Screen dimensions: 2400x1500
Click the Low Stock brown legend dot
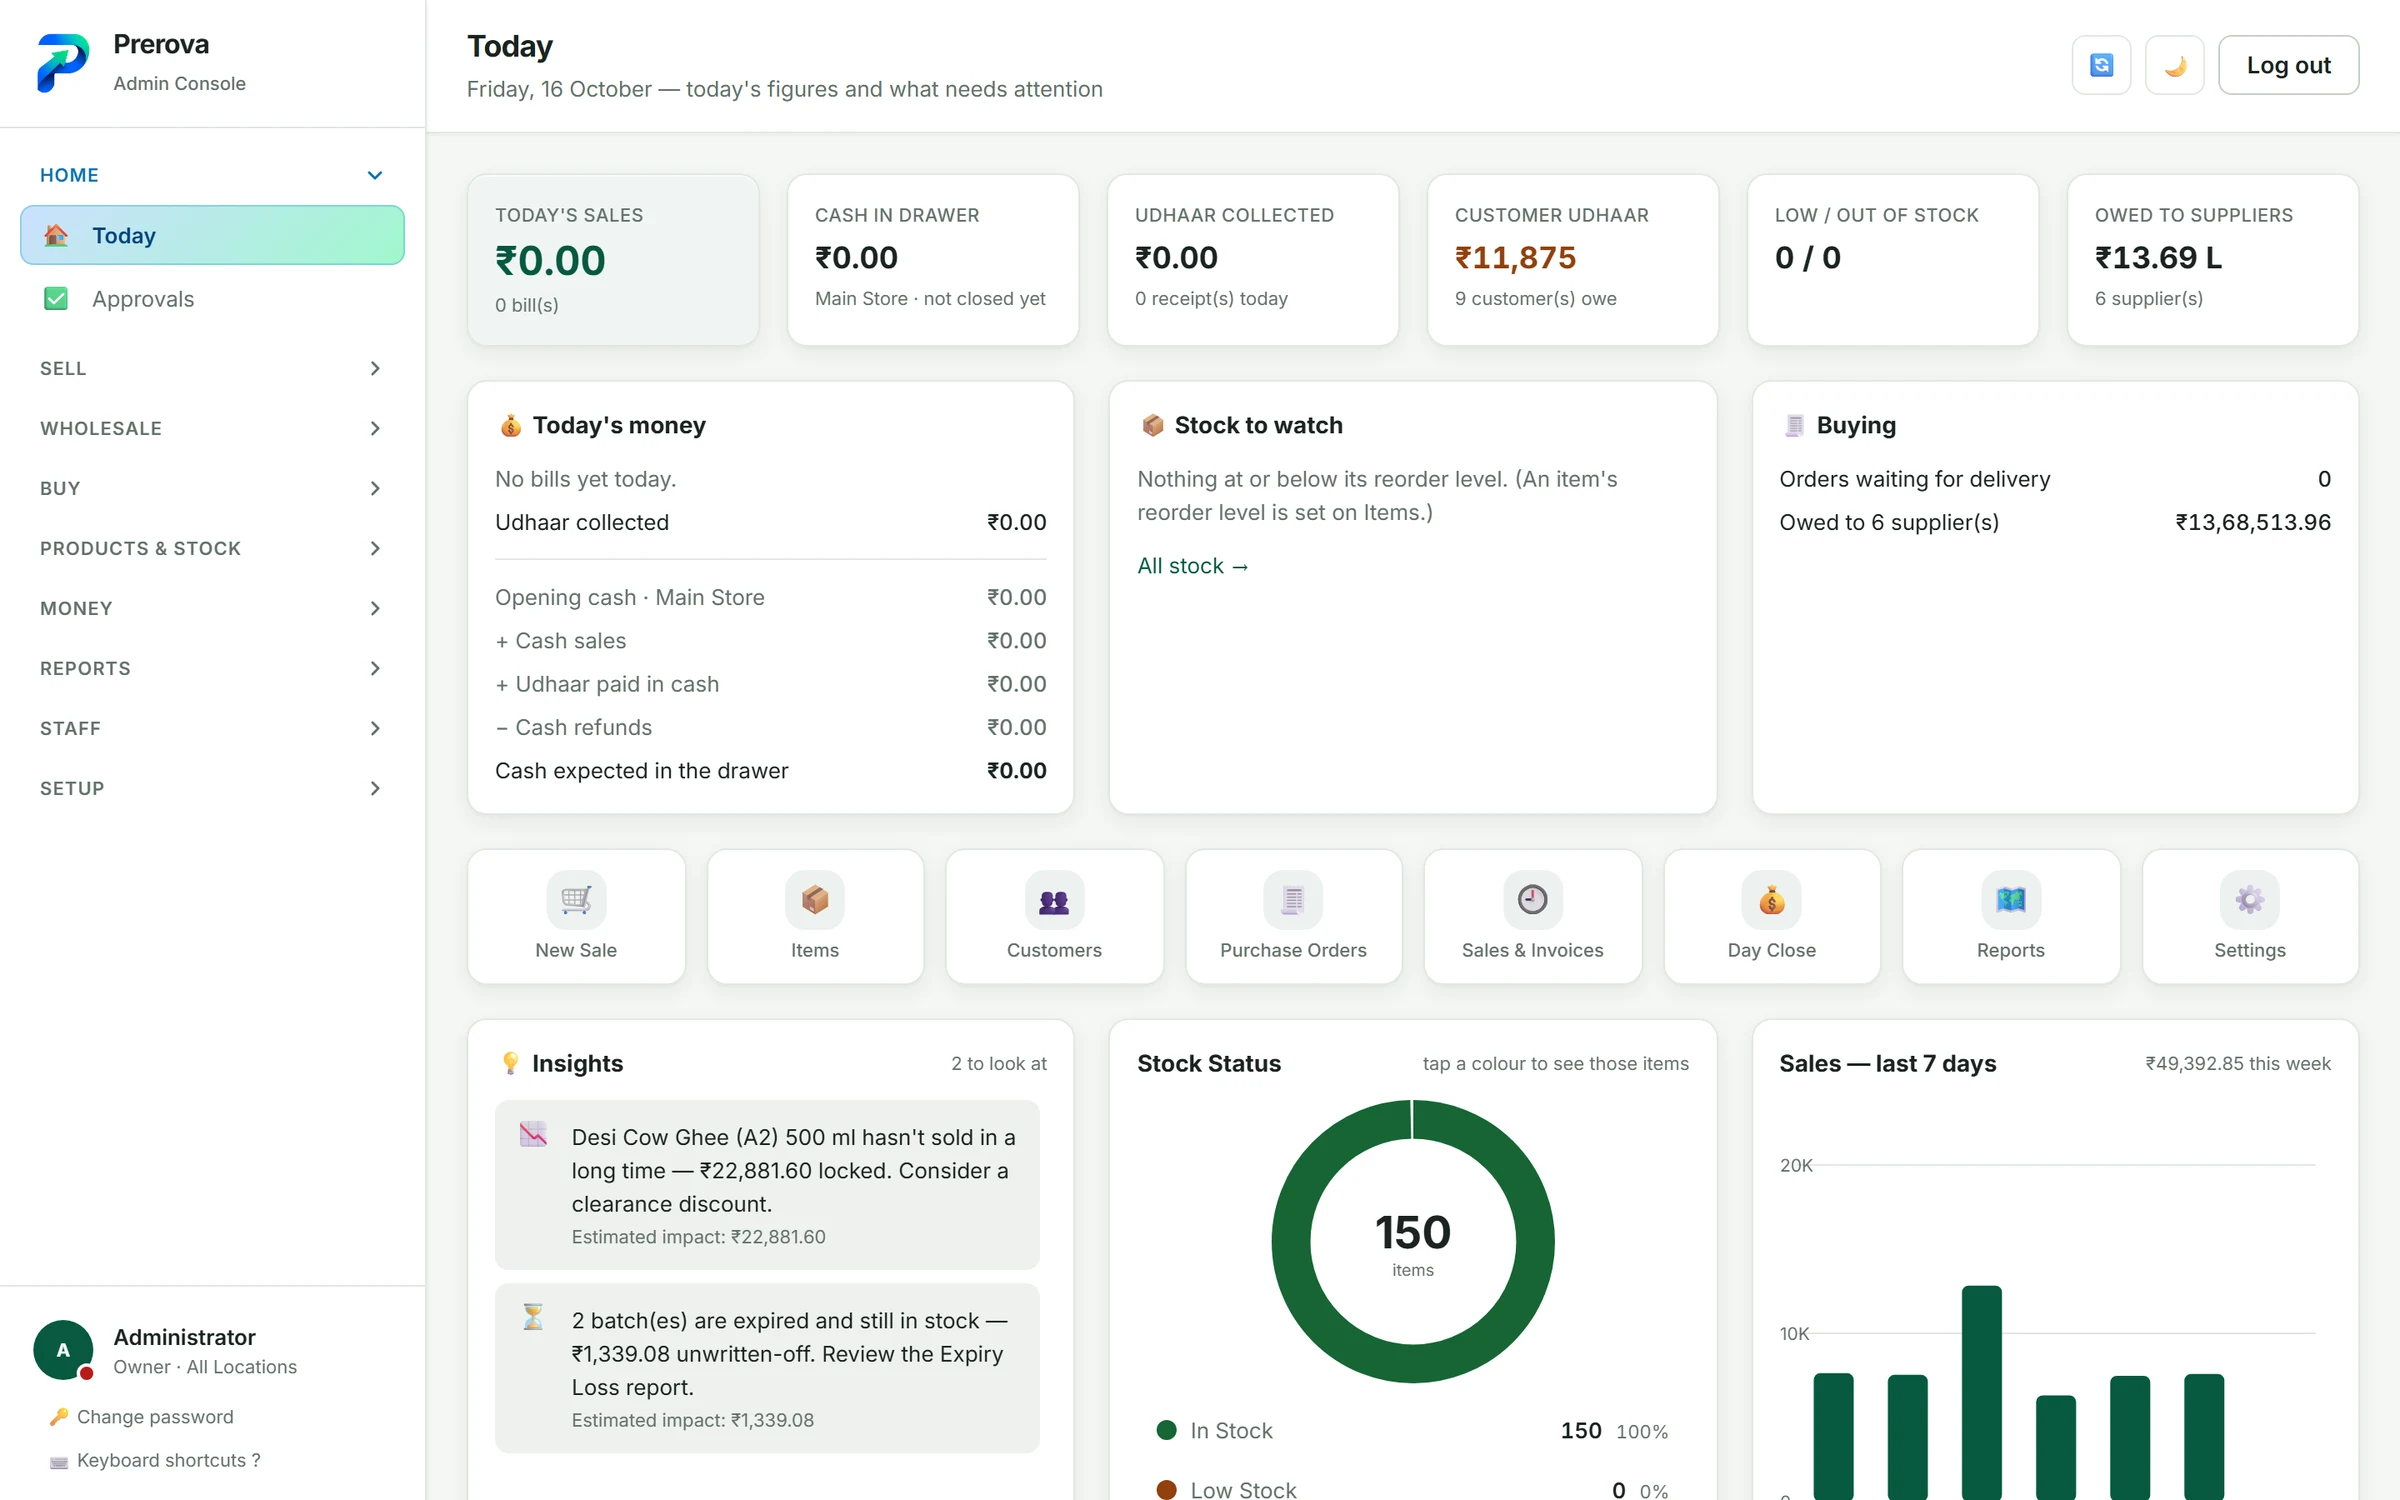click(1166, 1490)
